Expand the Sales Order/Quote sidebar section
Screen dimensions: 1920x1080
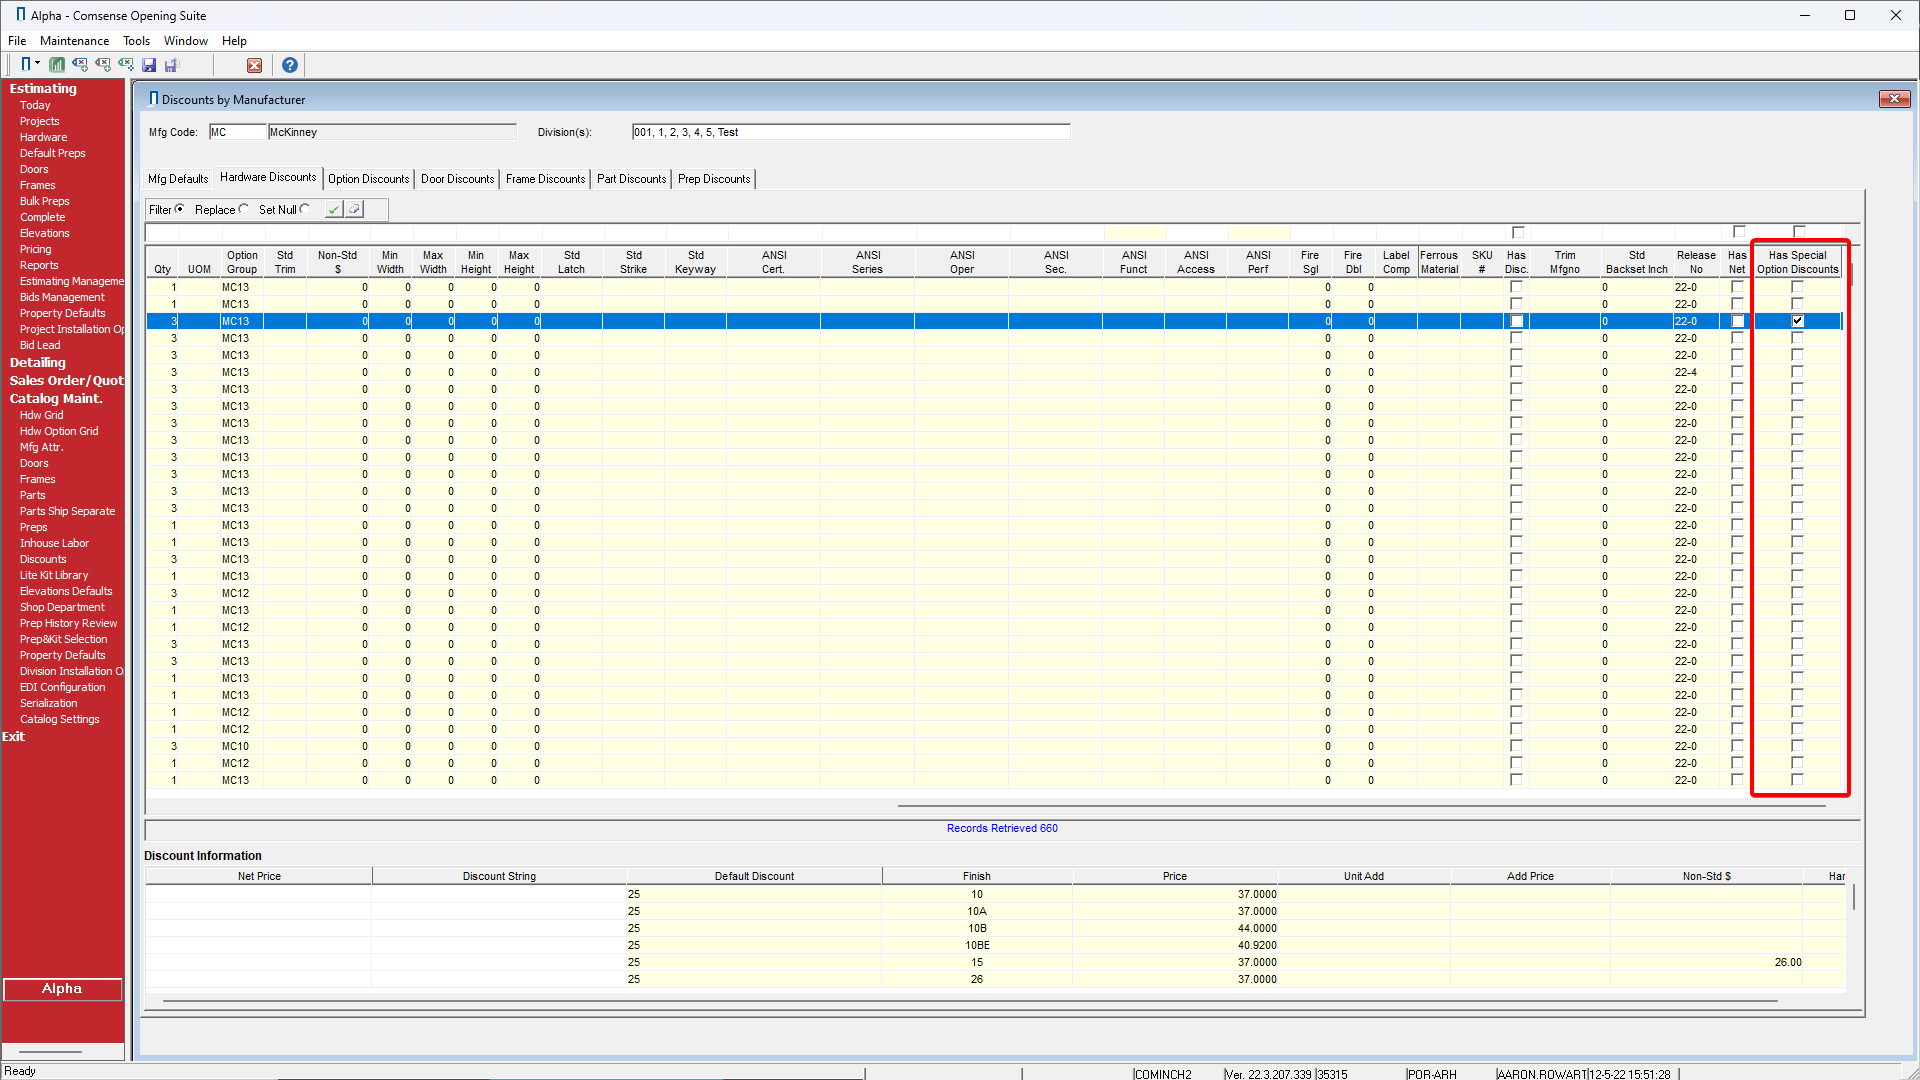point(66,380)
